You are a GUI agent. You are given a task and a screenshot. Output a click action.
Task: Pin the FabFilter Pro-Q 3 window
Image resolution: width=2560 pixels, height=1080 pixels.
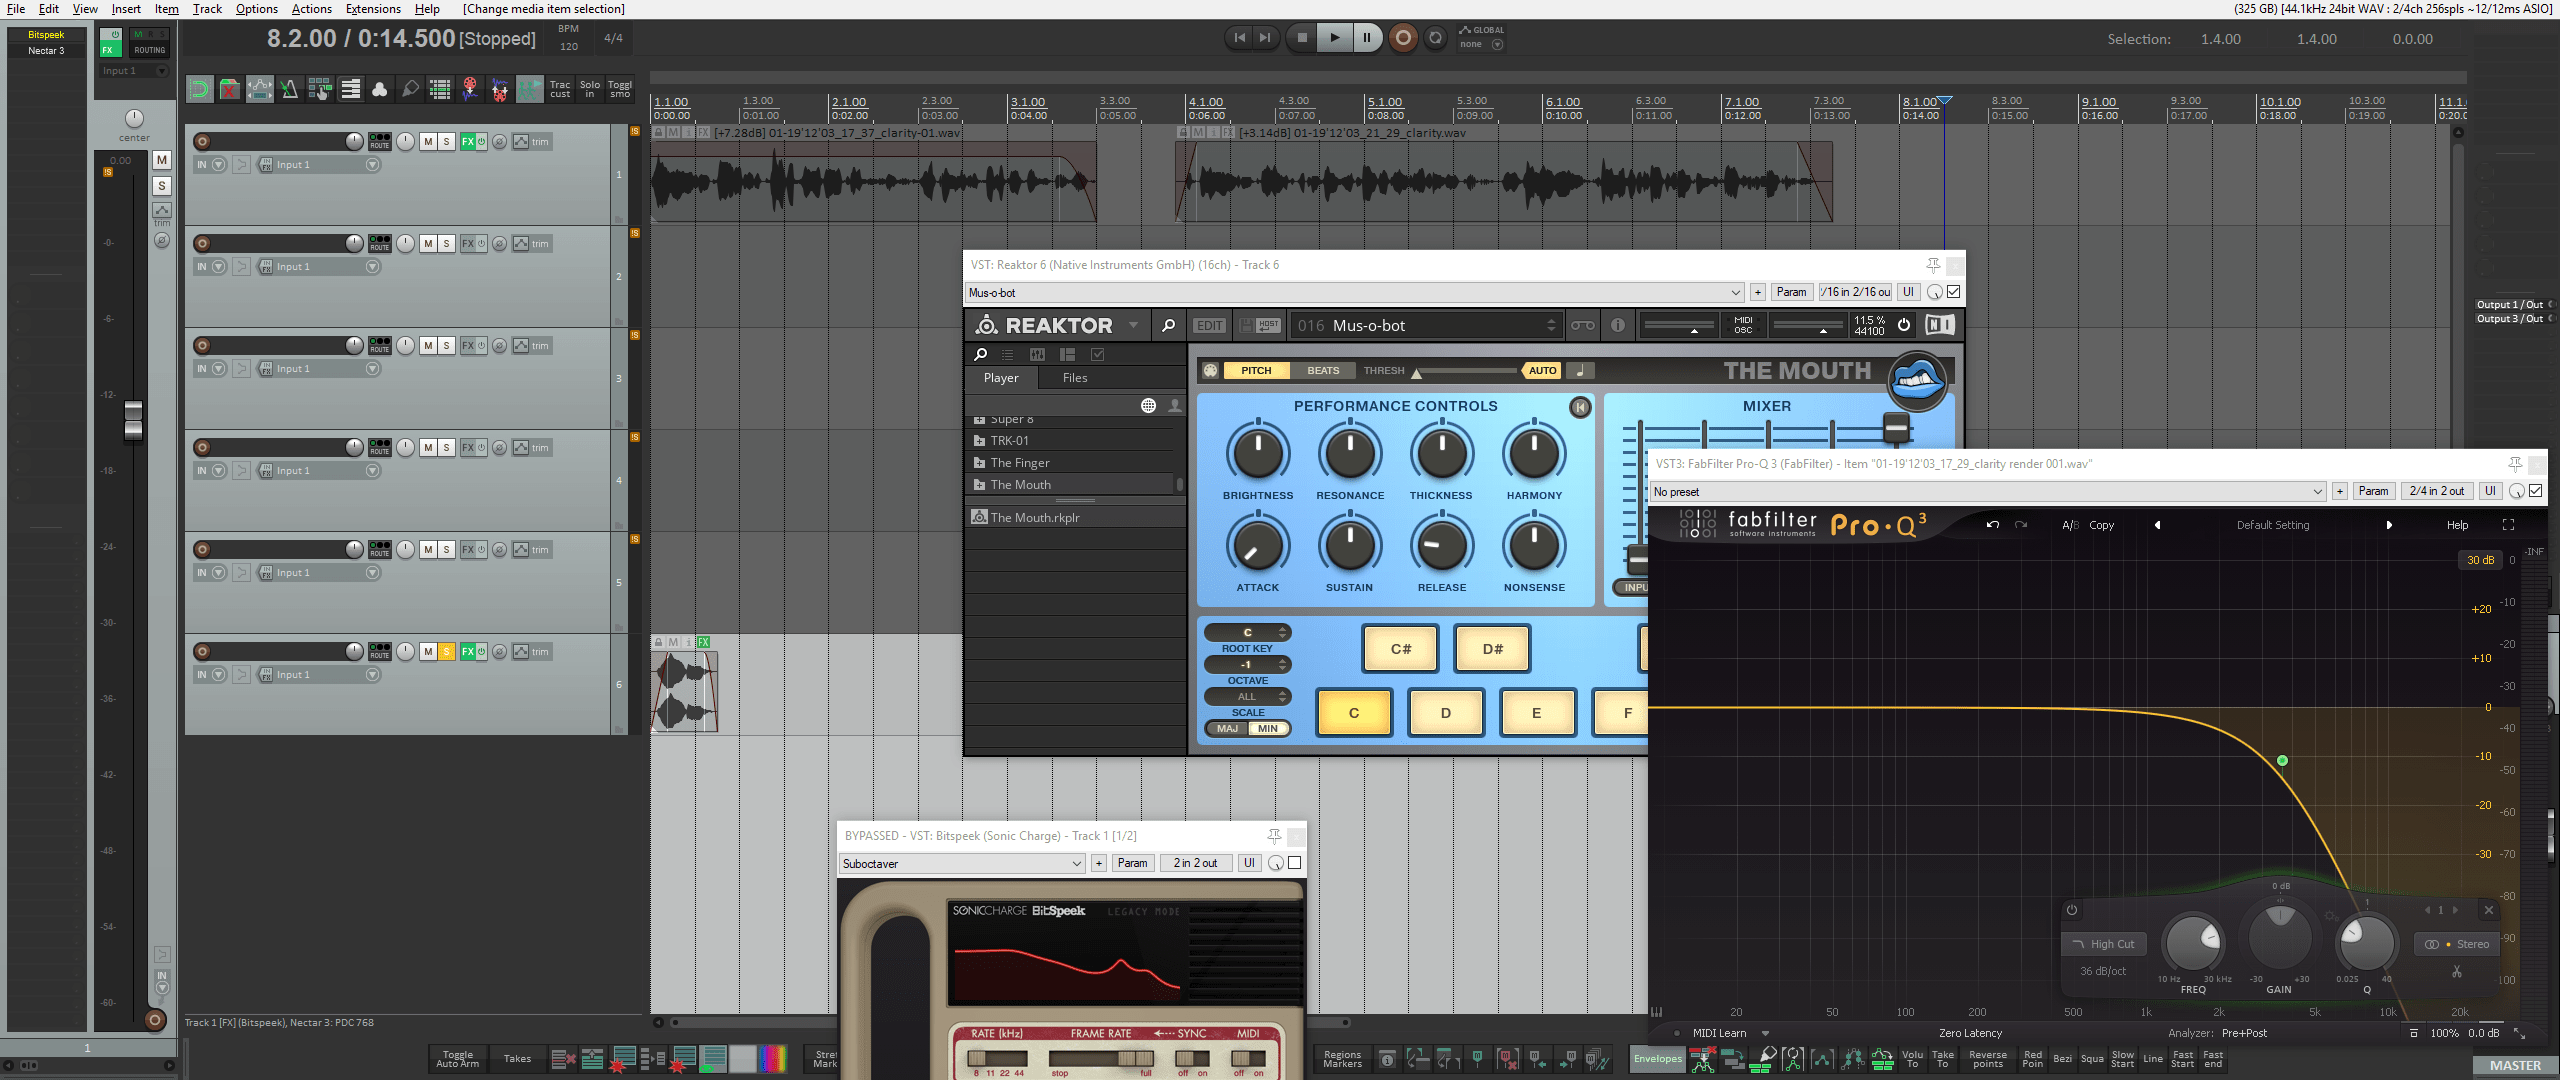point(2515,464)
